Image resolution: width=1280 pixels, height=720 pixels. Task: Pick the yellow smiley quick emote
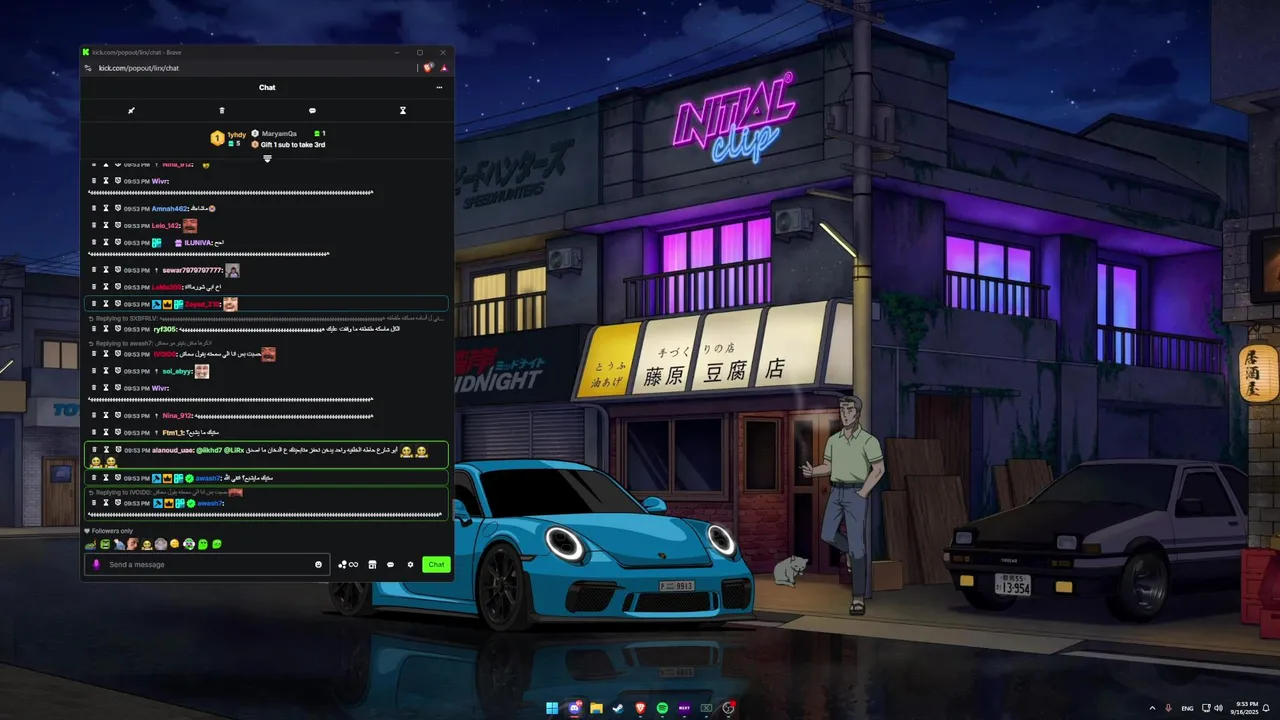coord(175,544)
